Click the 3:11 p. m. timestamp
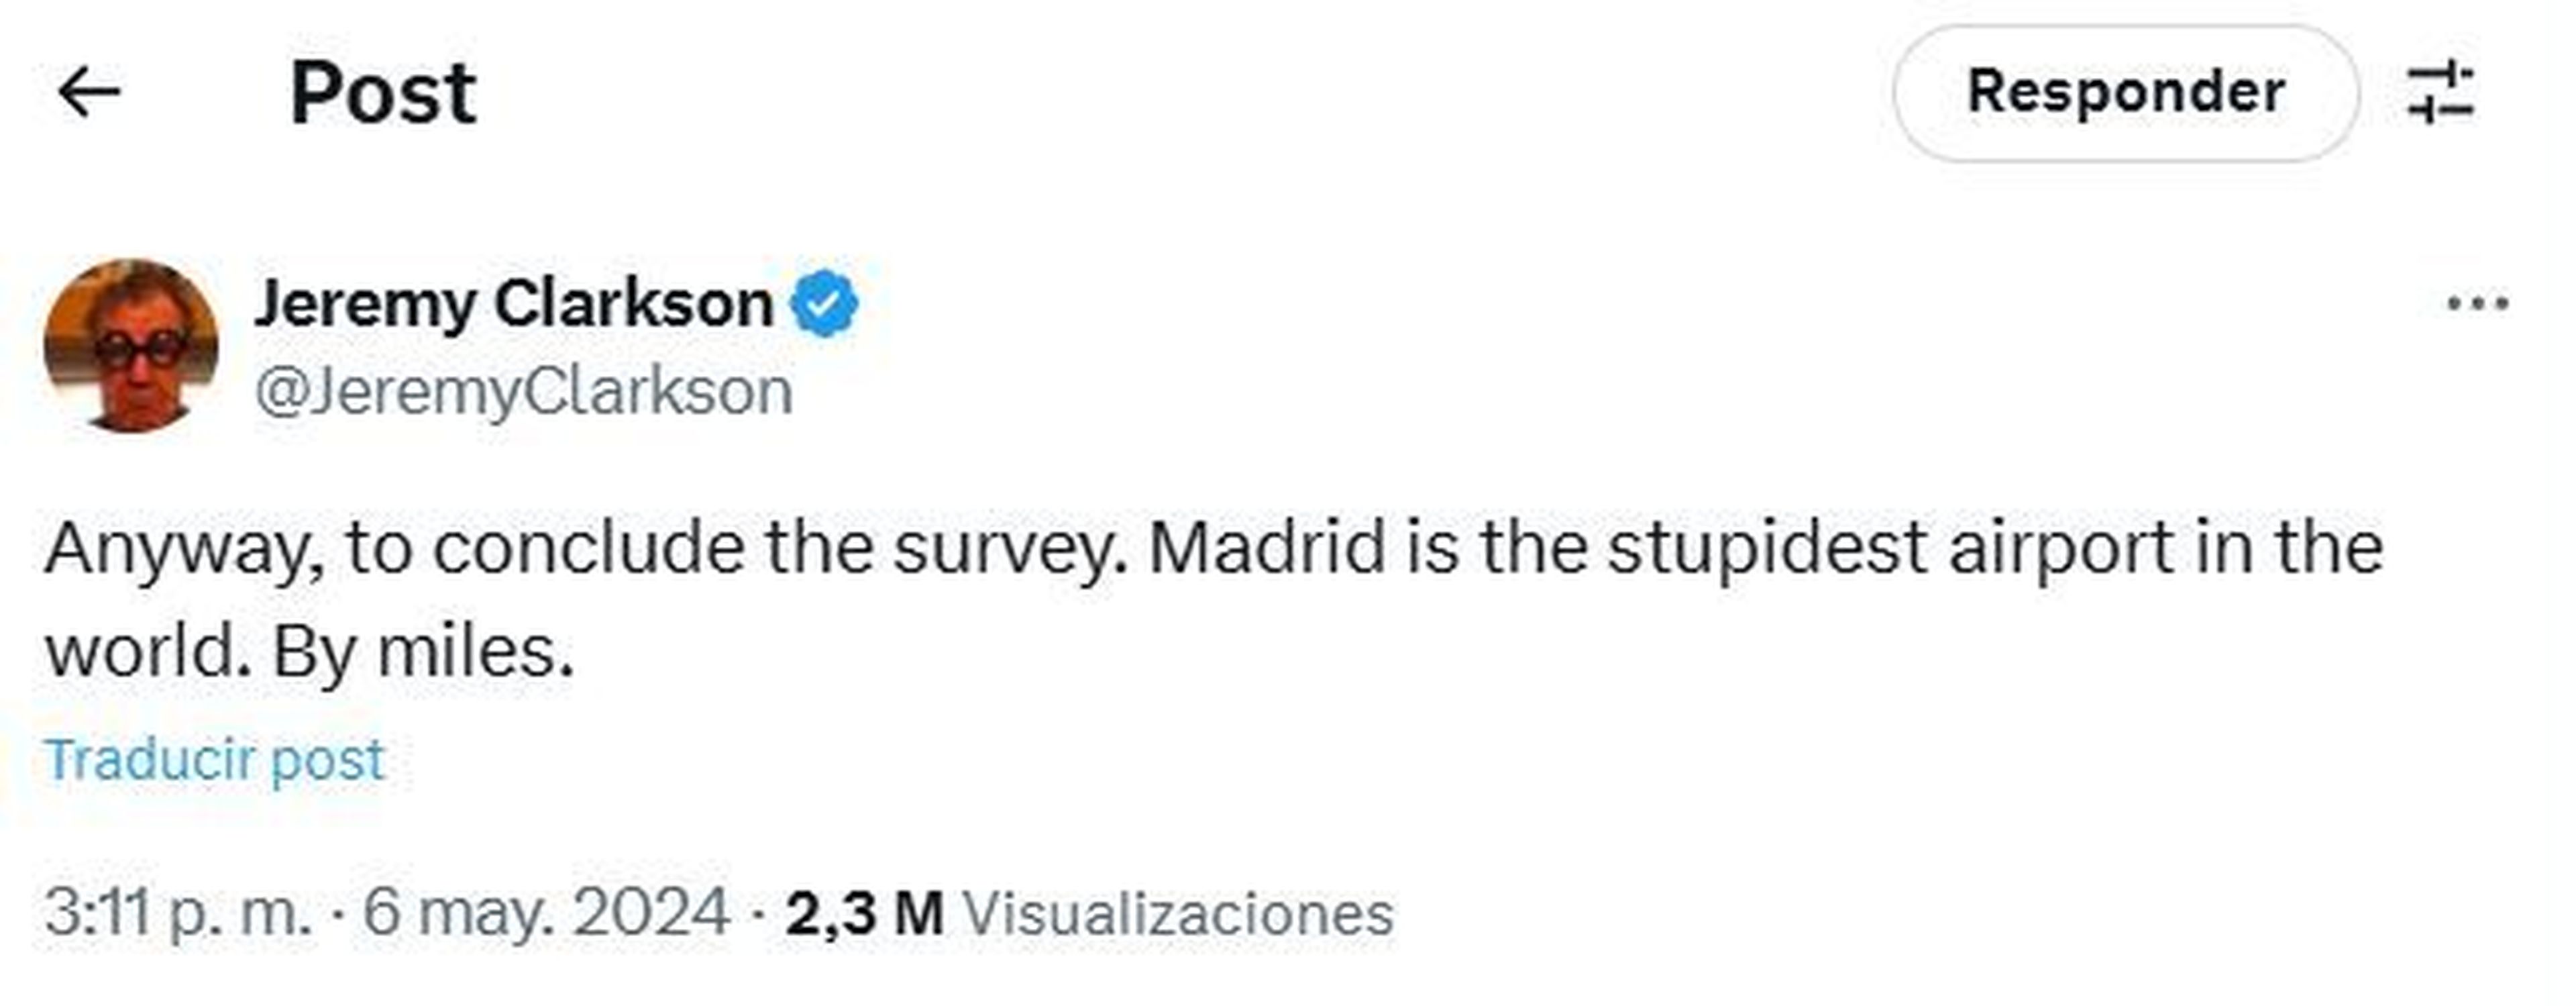This screenshot has width=2576, height=1006. (177, 913)
